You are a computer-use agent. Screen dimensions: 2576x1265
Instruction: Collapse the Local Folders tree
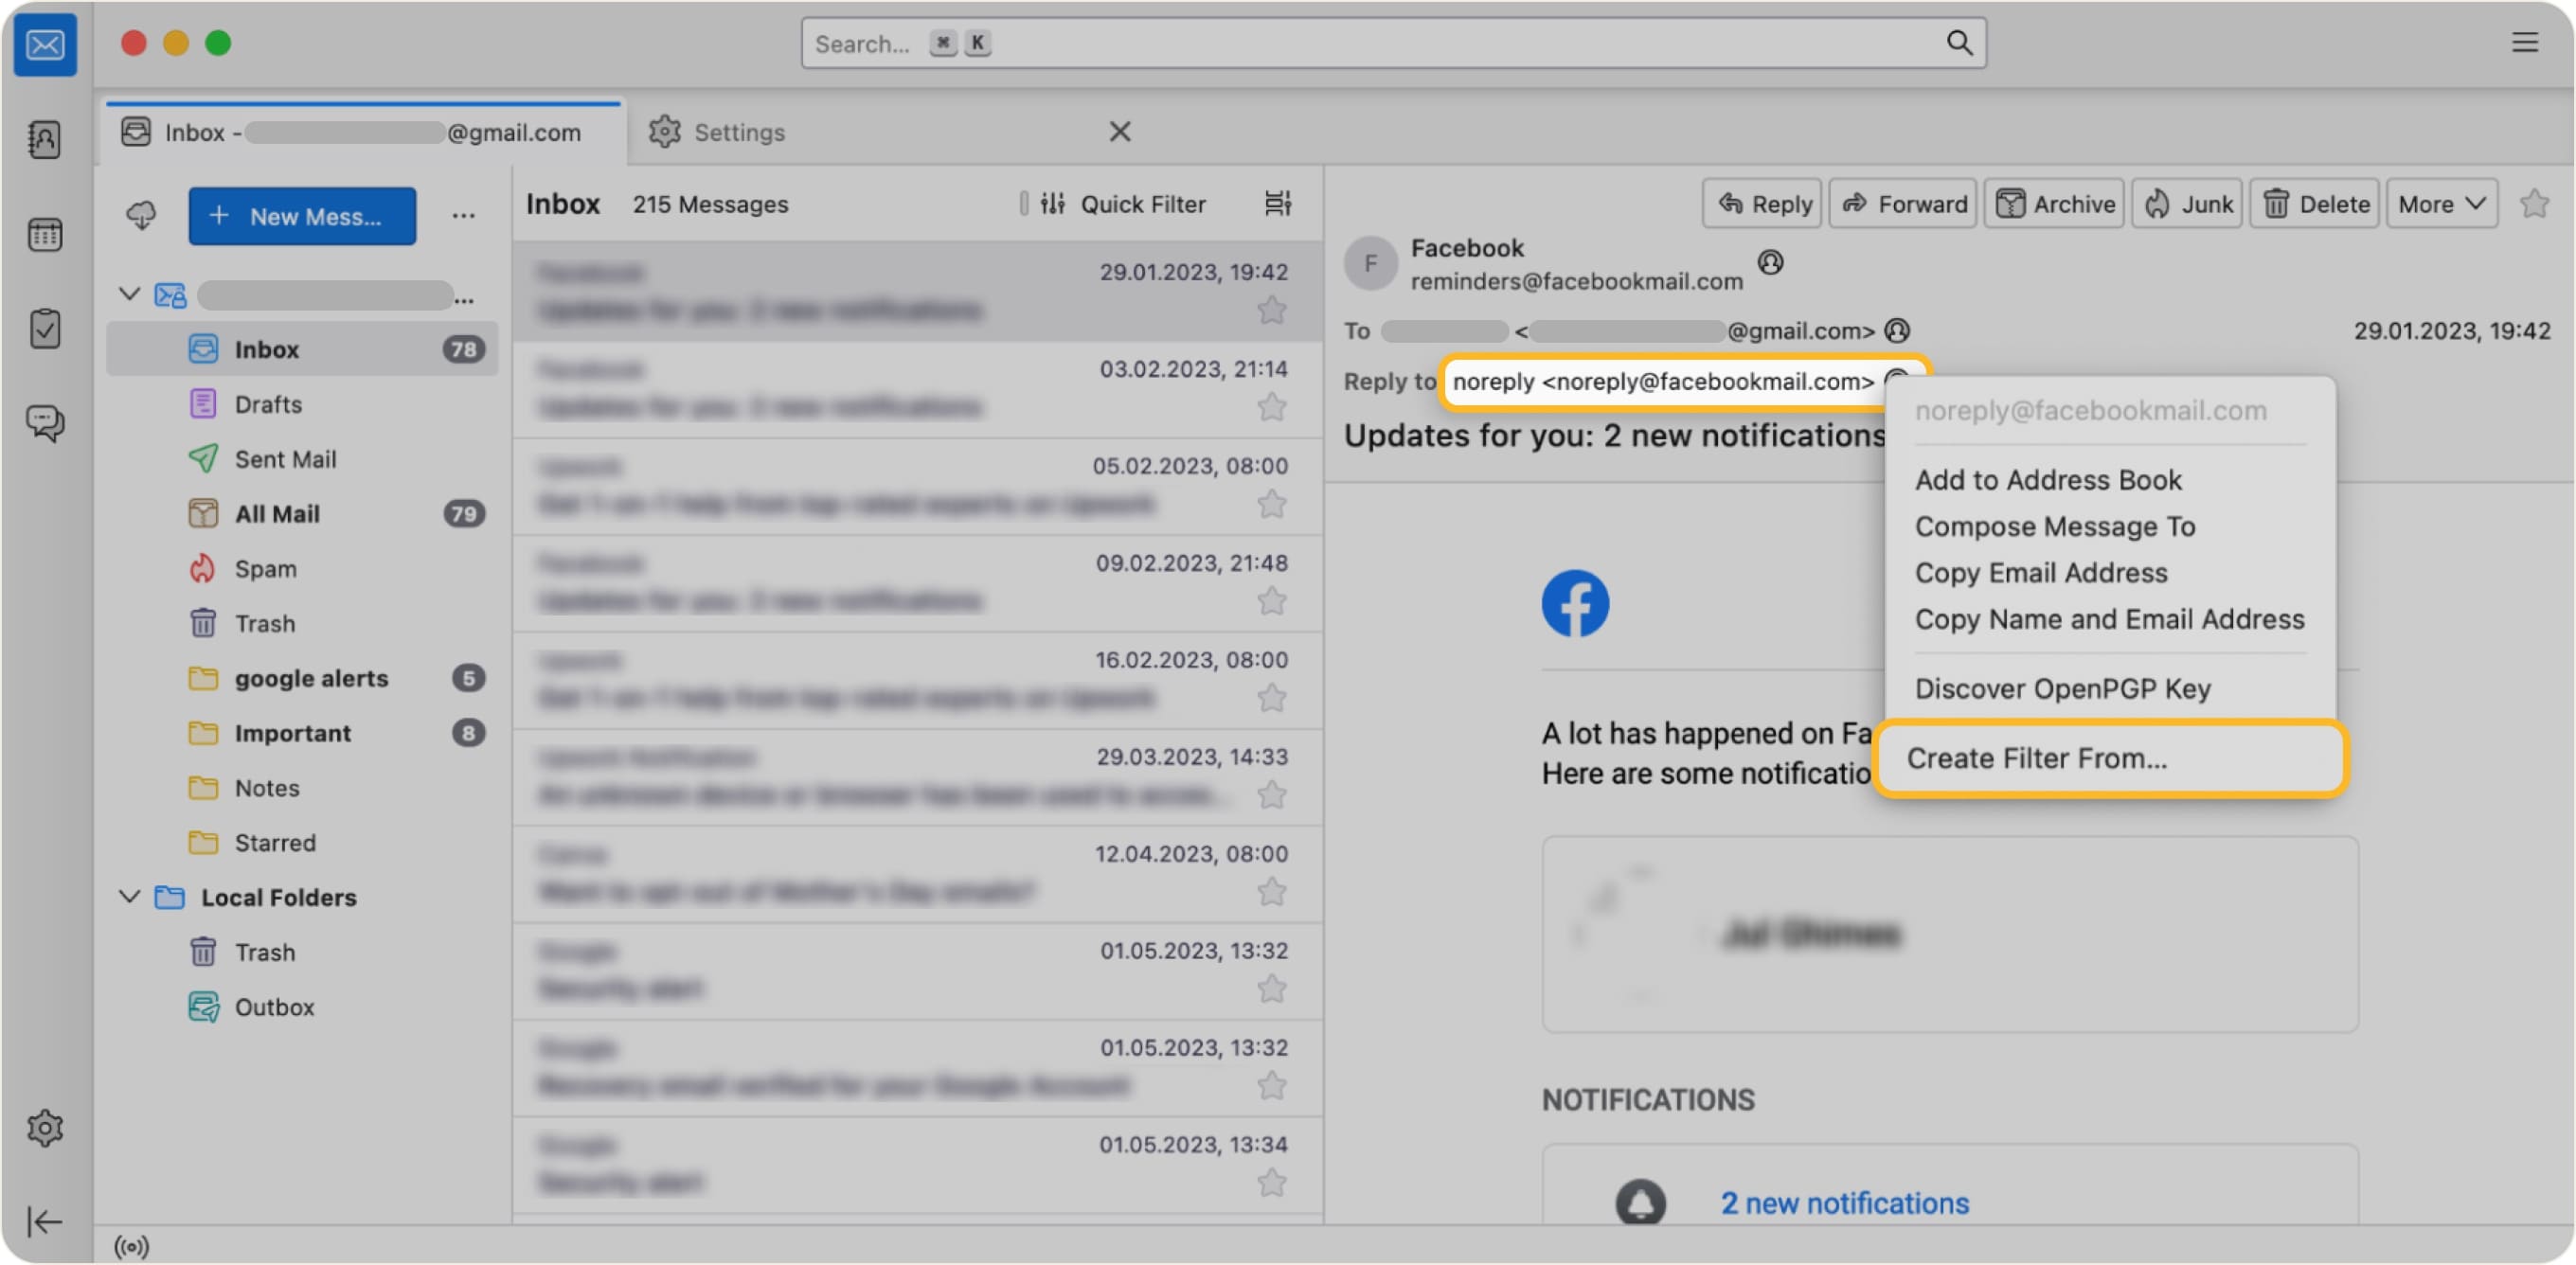coord(129,896)
